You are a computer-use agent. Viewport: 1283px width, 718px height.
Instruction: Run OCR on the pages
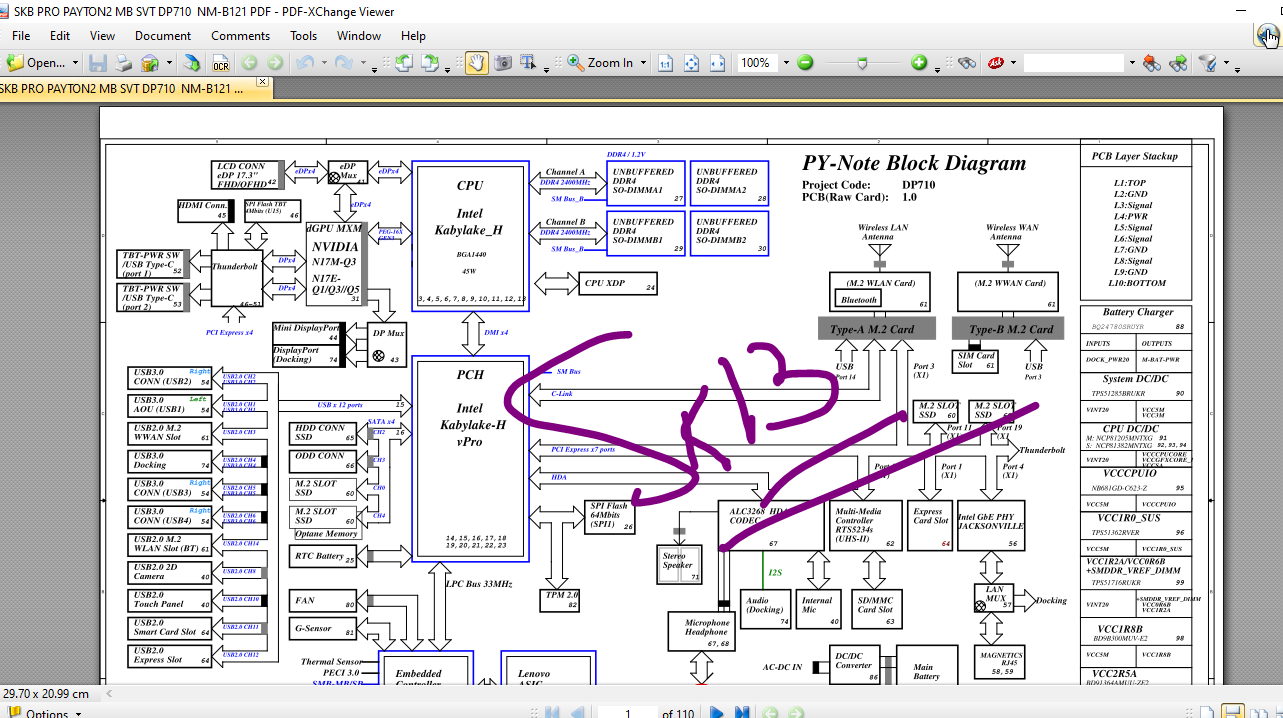pos(220,63)
